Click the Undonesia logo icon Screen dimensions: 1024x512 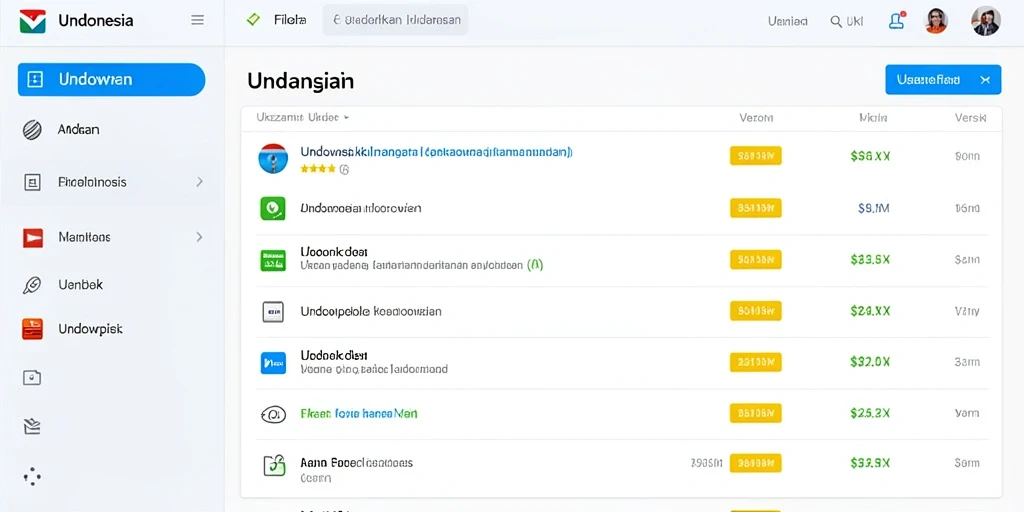pyautogui.click(x=32, y=21)
